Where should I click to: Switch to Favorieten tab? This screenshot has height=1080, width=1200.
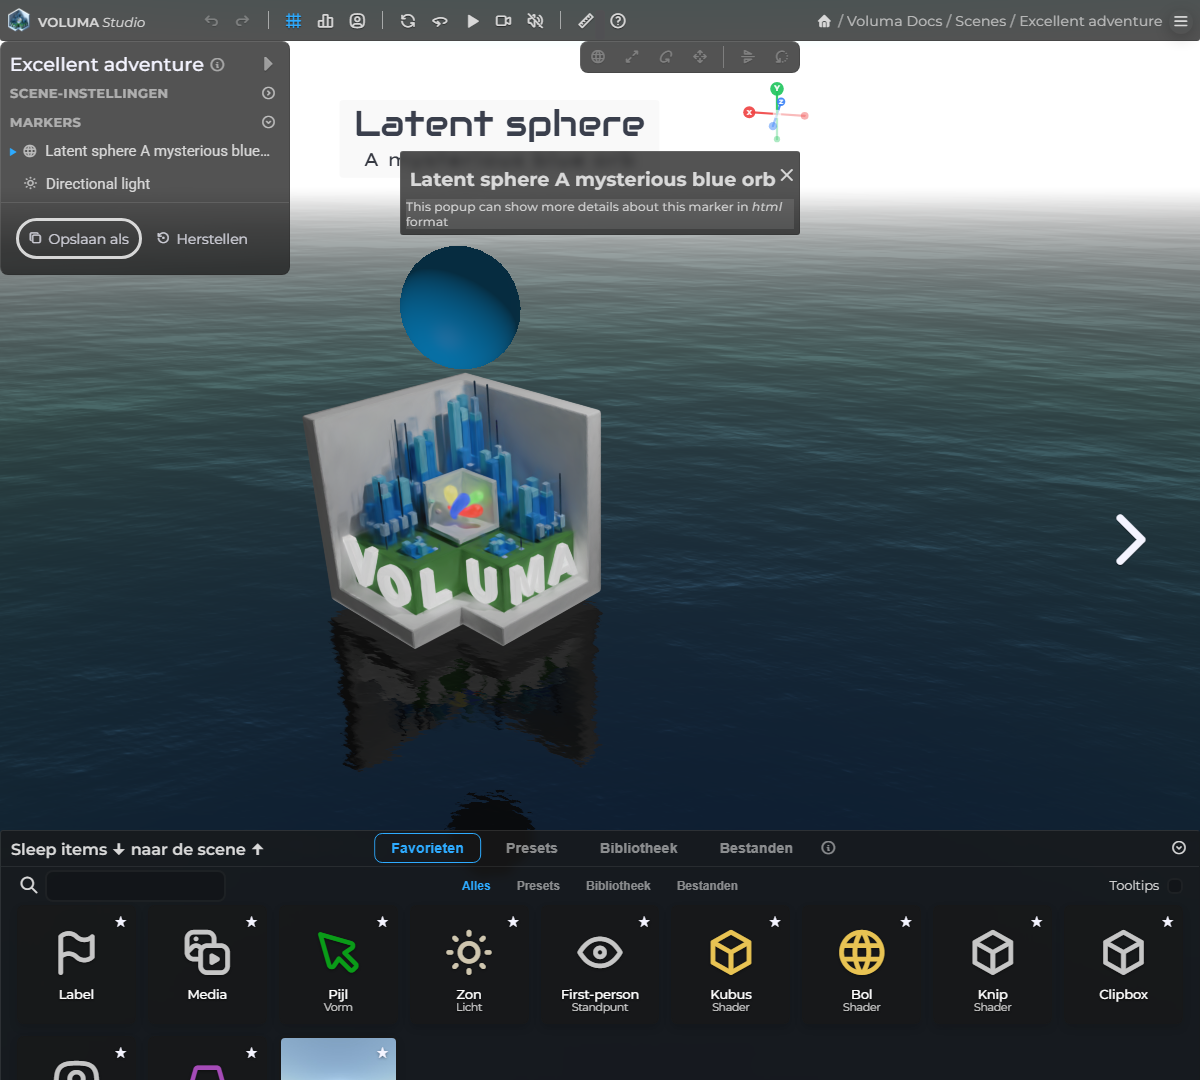click(427, 848)
